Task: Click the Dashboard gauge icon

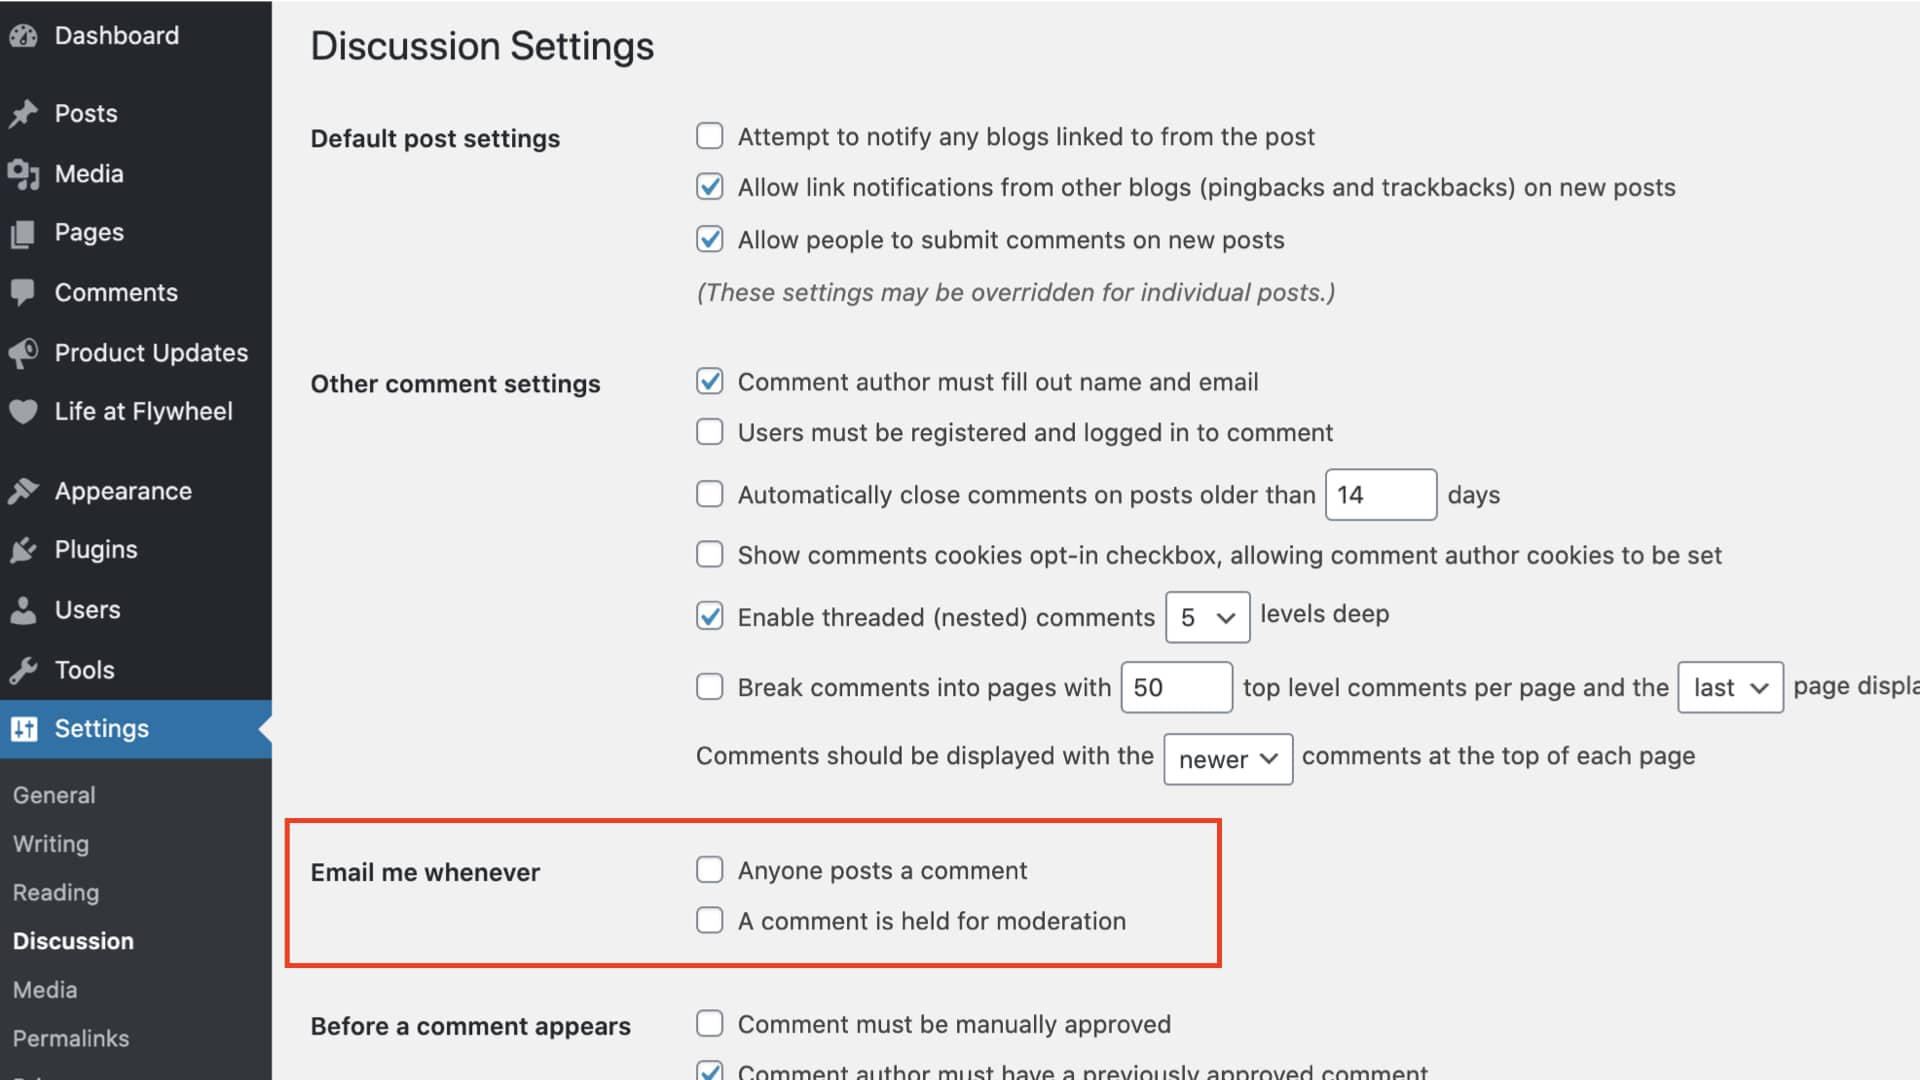Action: coord(23,36)
